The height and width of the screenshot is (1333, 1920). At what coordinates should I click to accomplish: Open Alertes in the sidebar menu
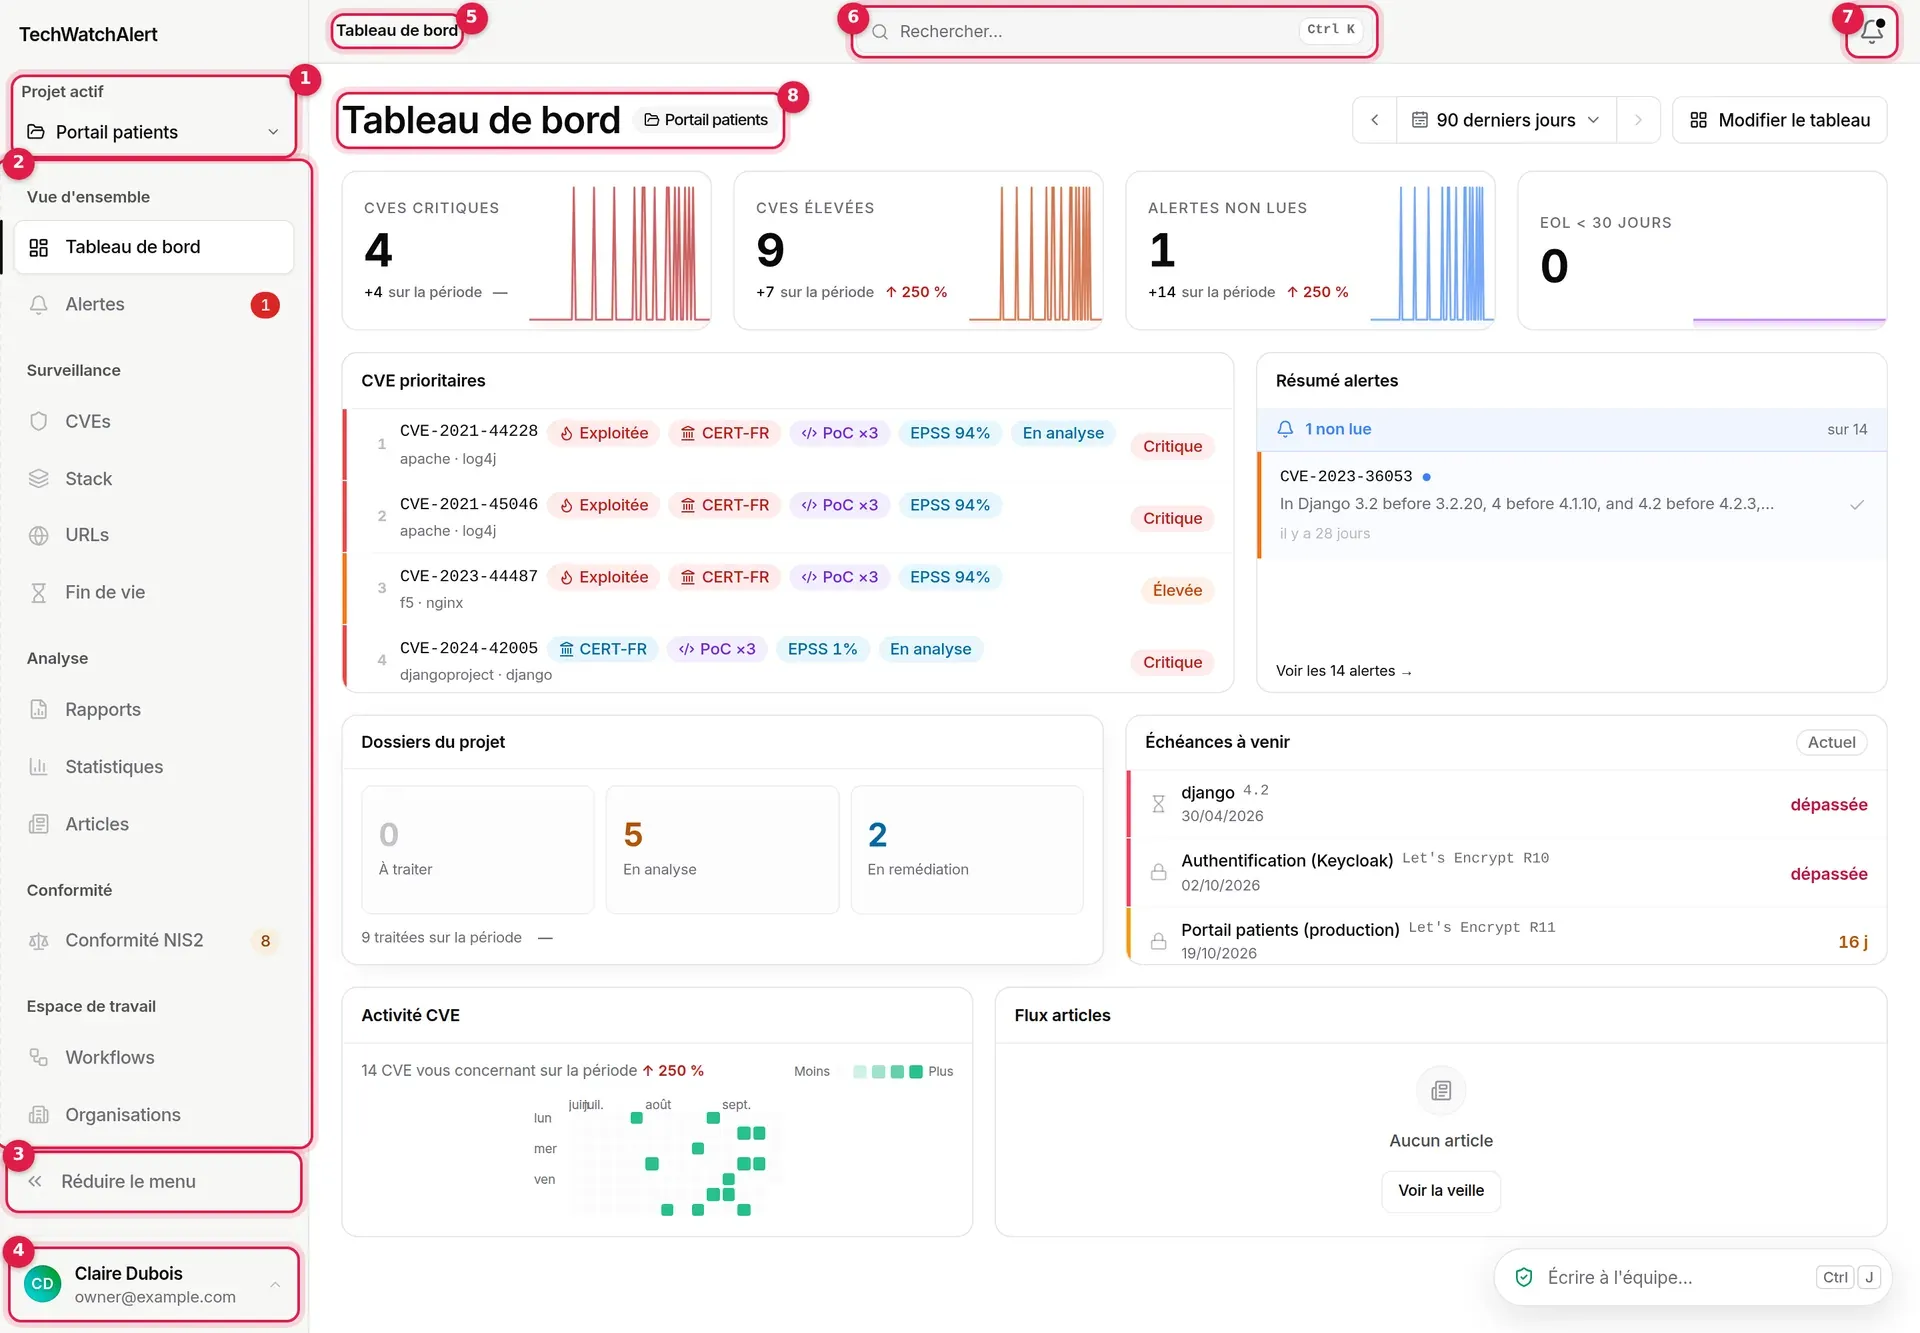[x=154, y=305]
